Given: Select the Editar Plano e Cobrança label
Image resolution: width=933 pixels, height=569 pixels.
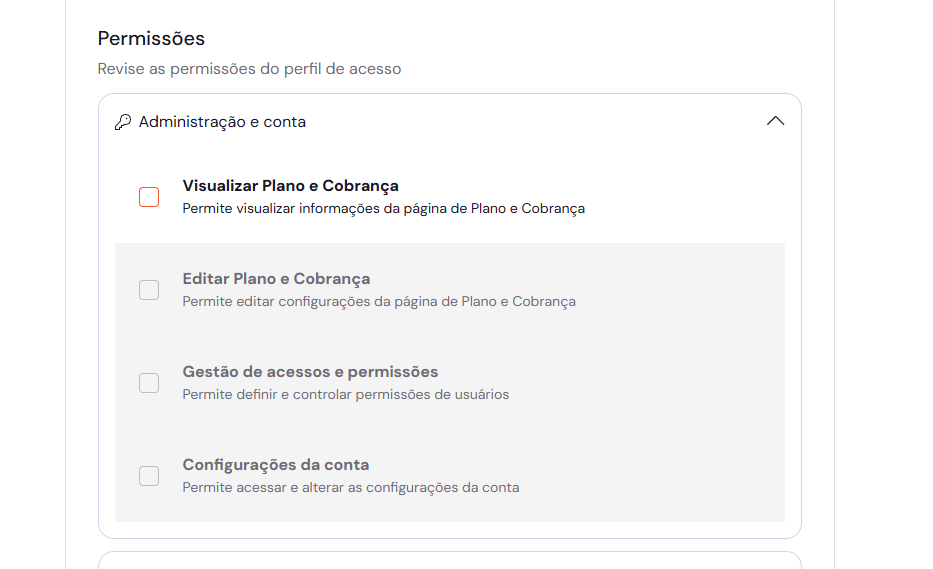Looking at the screenshot, I should click(276, 279).
